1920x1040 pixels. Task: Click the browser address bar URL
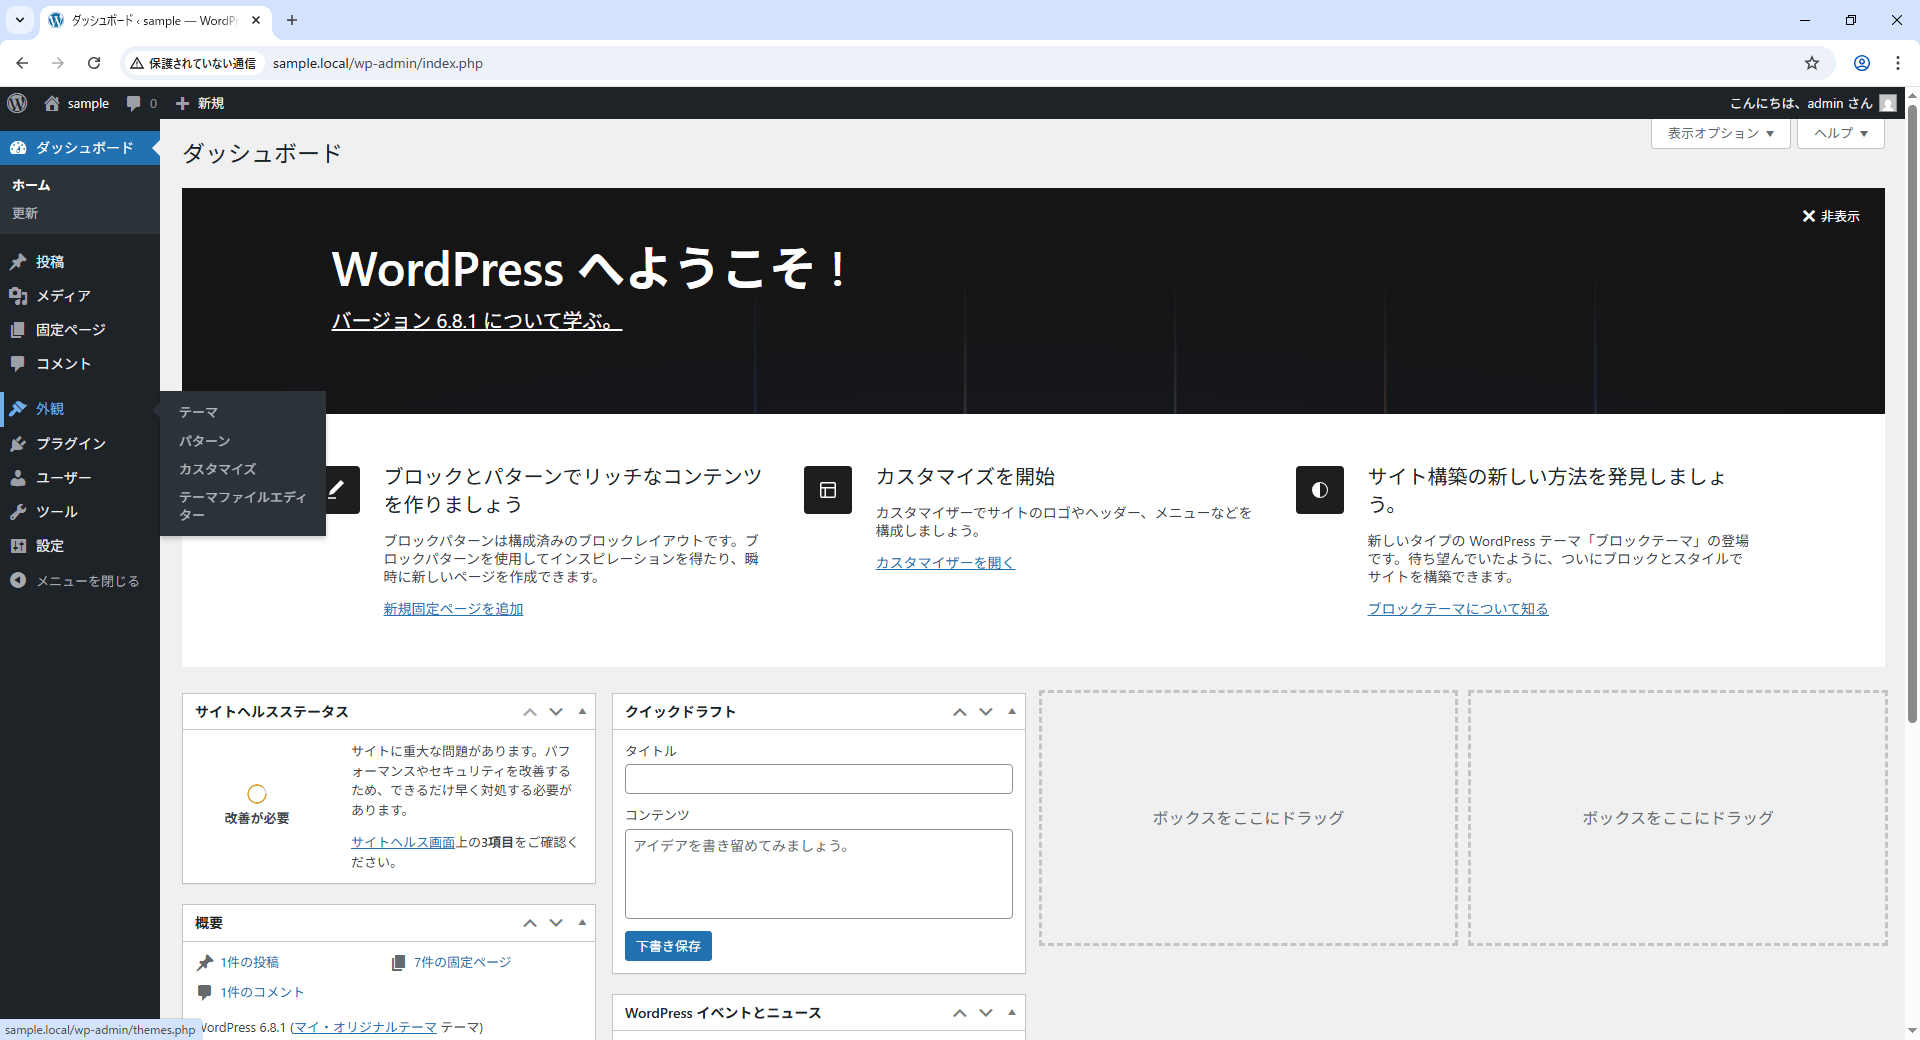coord(378,63)
